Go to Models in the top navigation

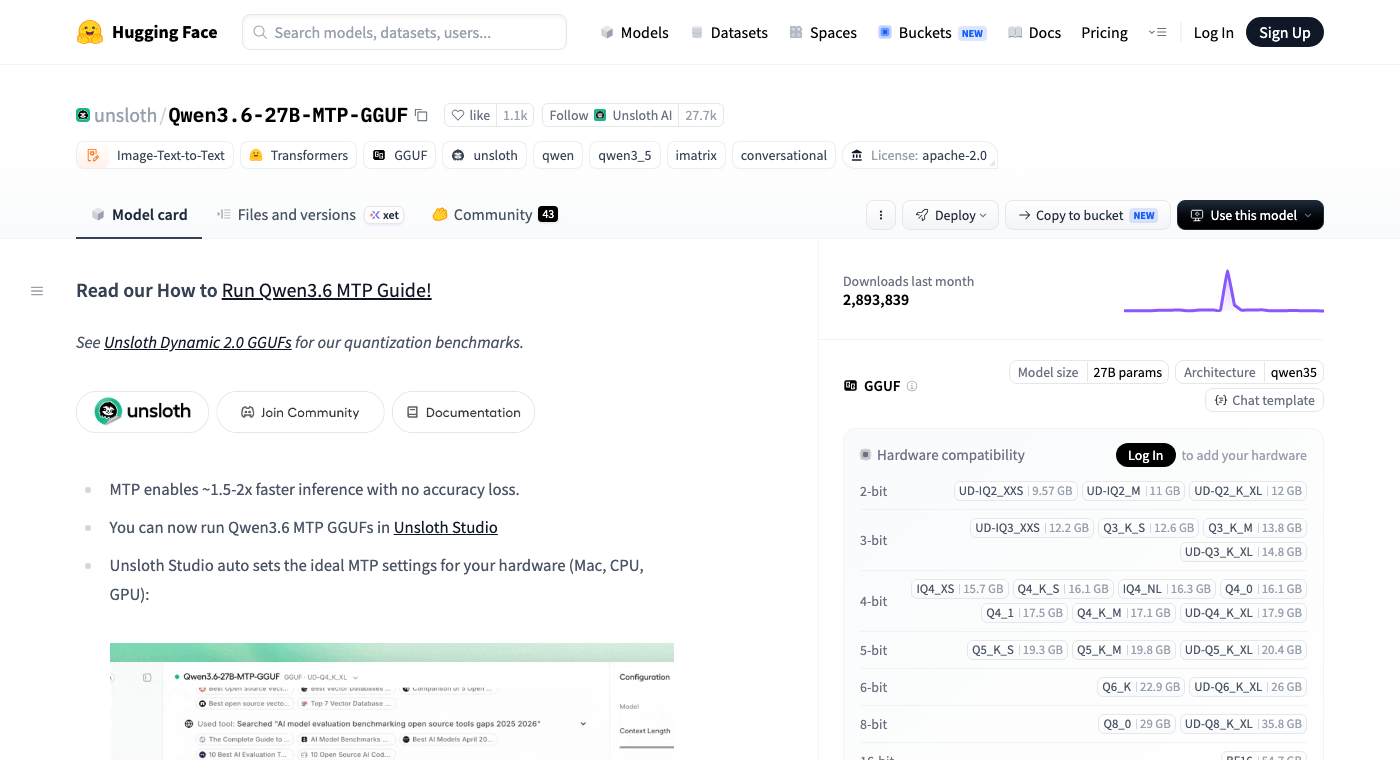coord(634,33)
